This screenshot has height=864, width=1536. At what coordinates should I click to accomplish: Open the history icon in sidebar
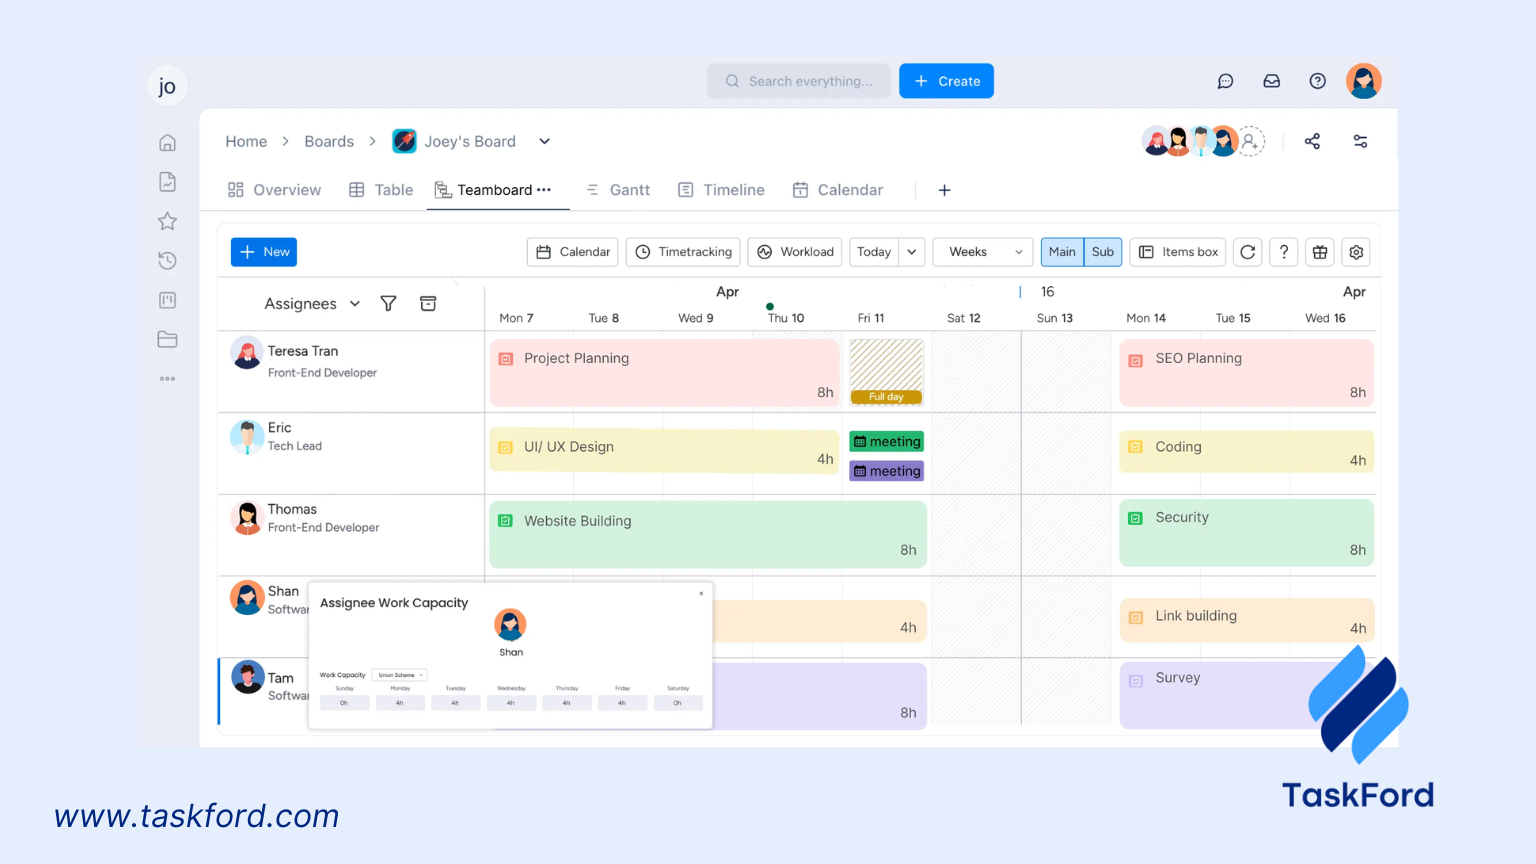tap(167, 261)
